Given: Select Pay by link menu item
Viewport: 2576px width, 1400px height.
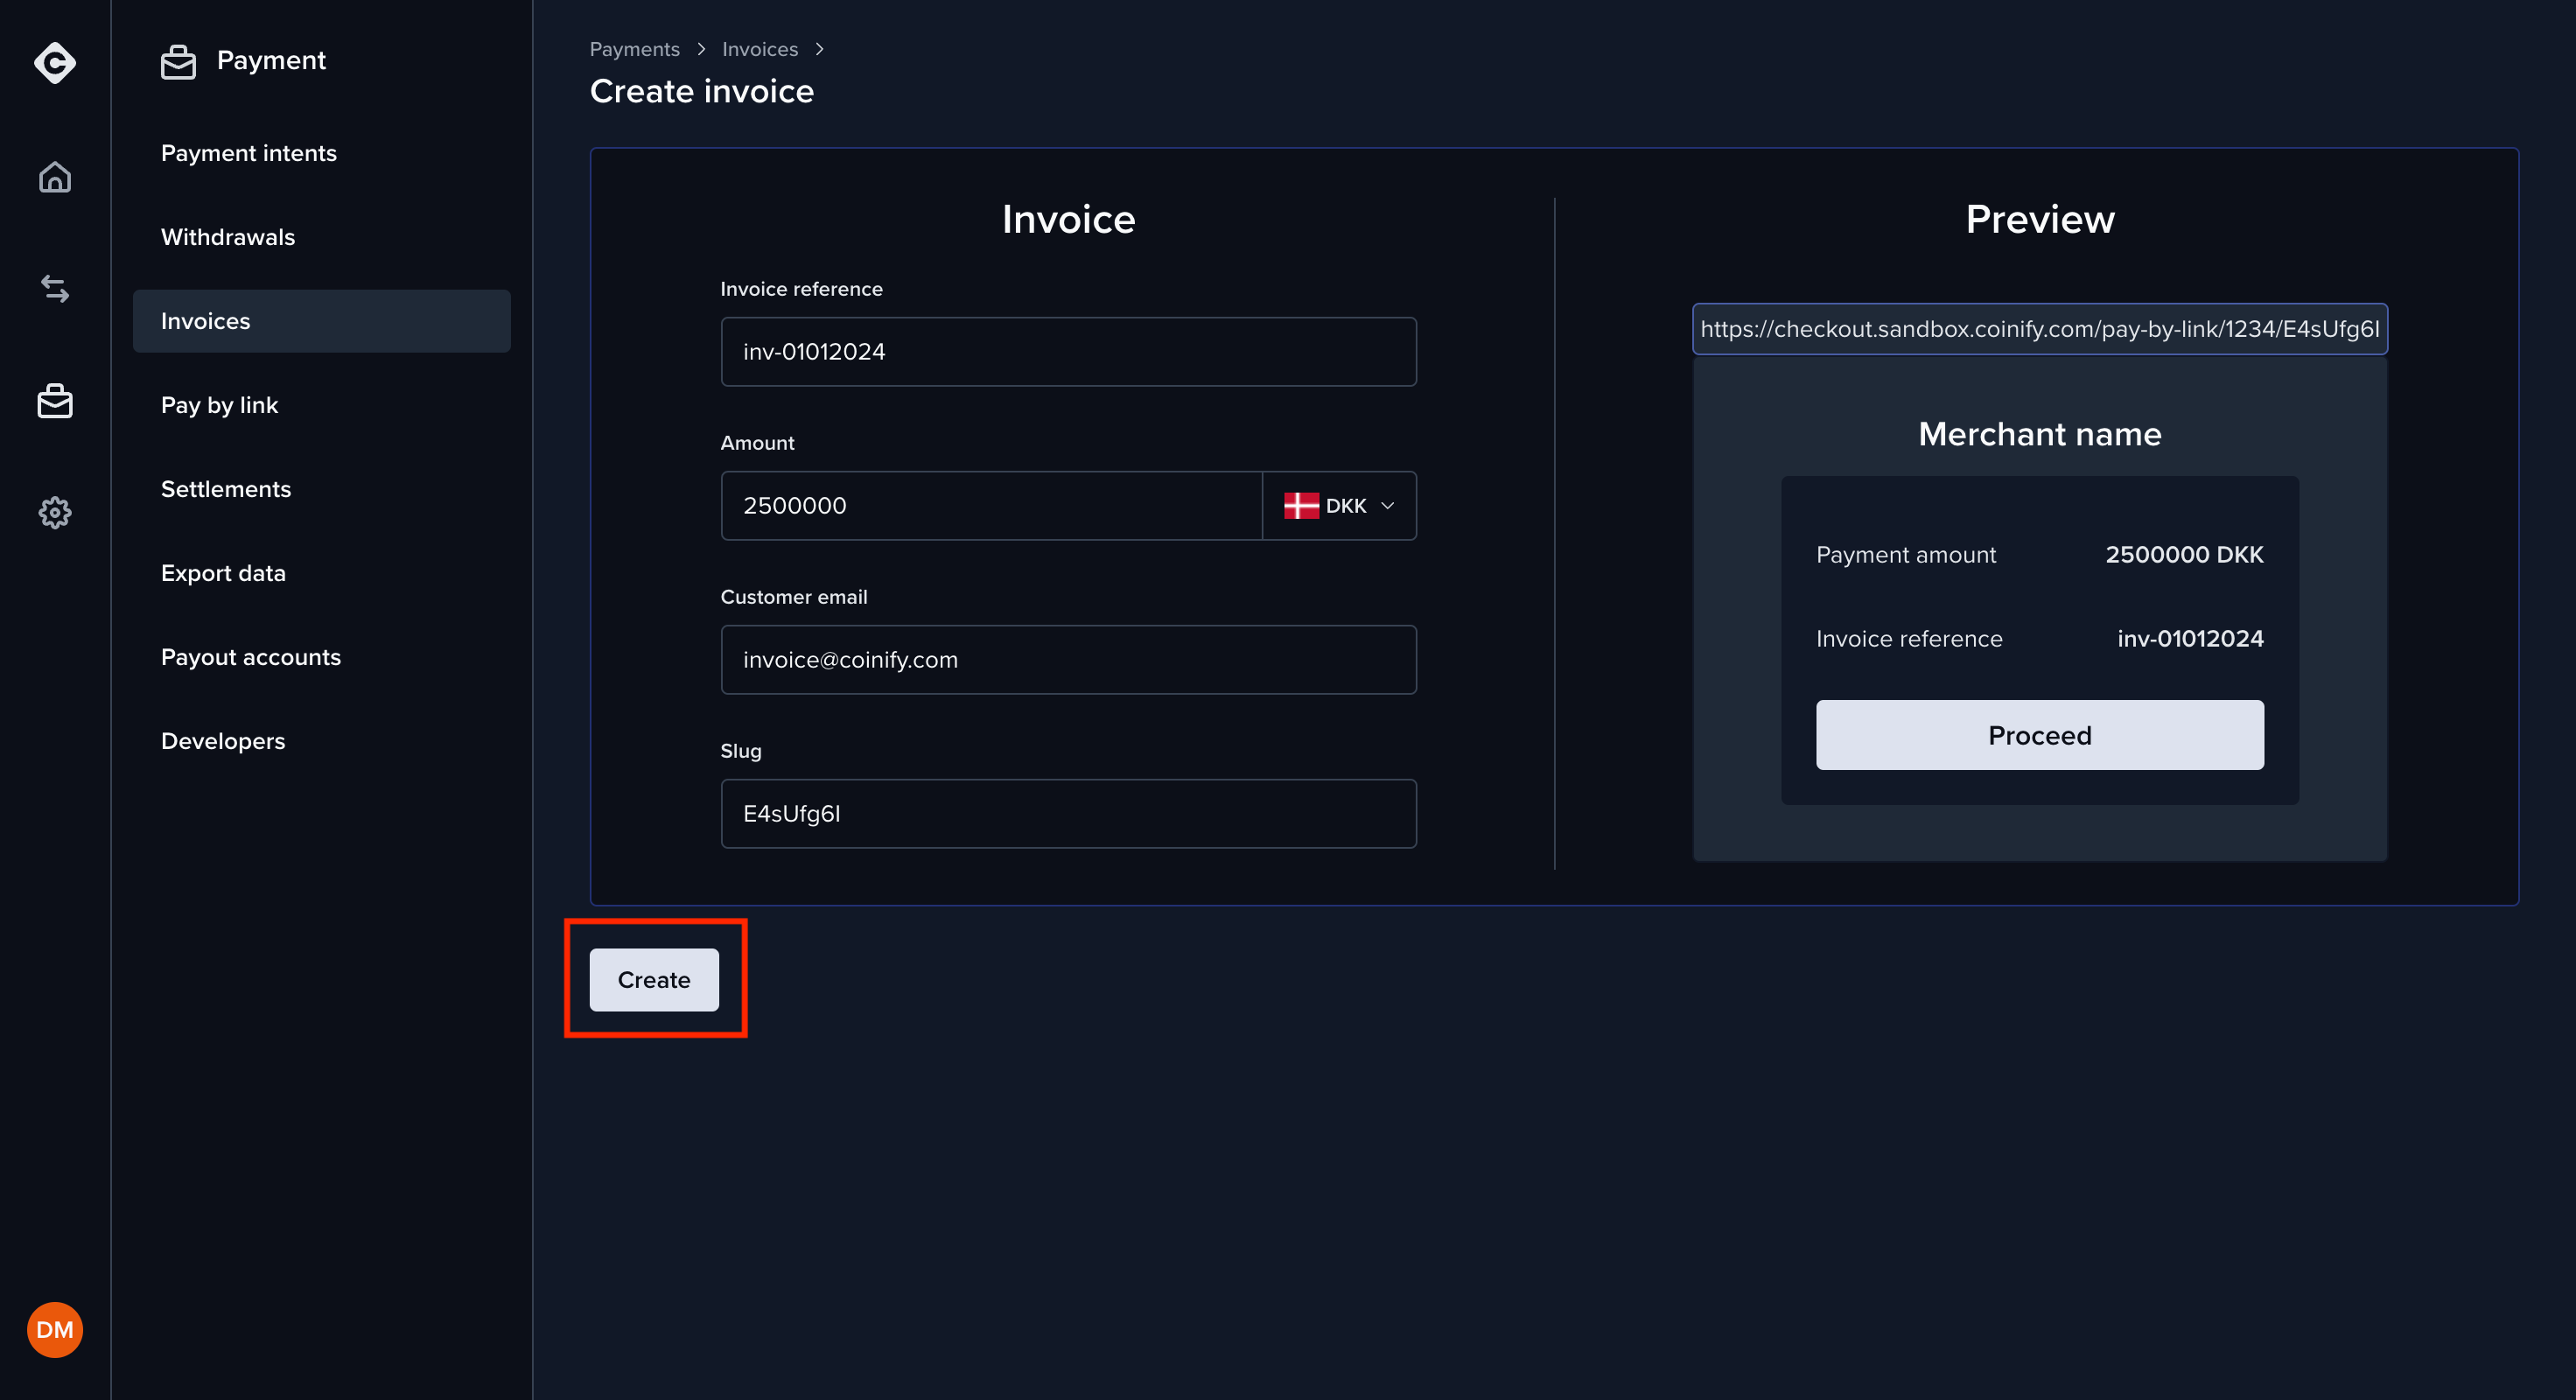Looking at the screenshot, I should (x=220, y=405).
